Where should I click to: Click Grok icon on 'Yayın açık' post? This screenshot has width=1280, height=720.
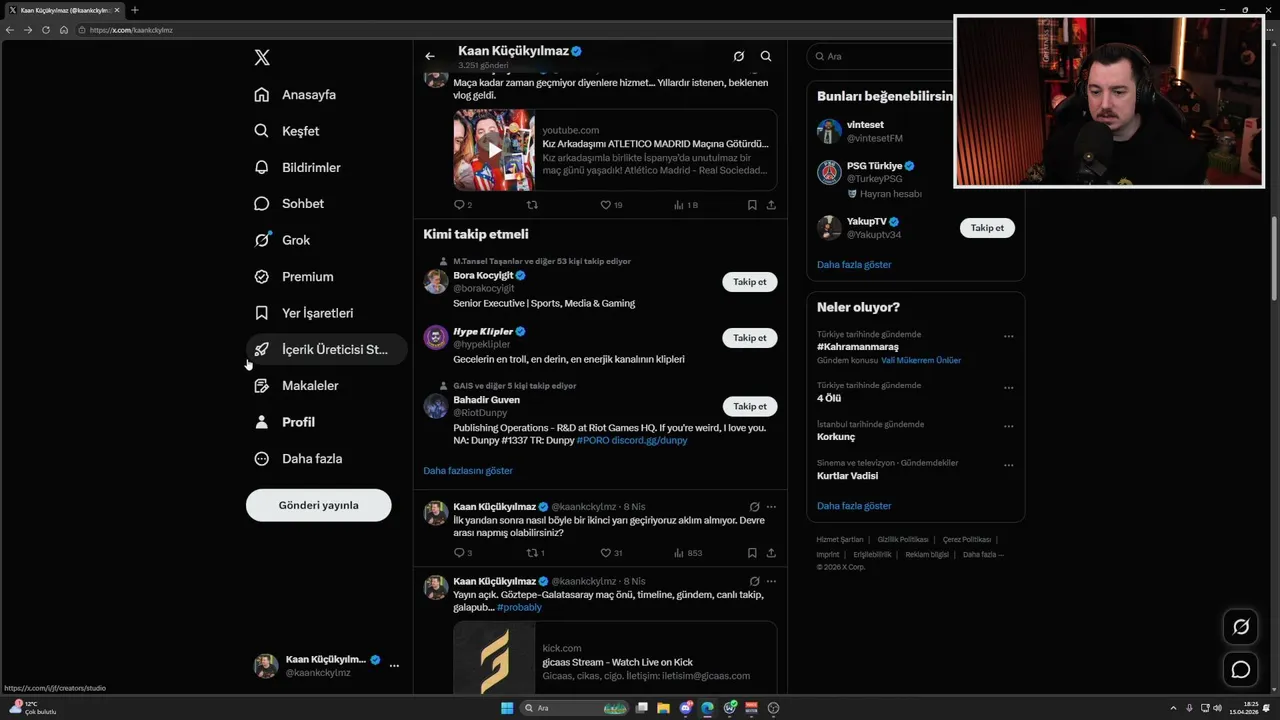tap(755, 581)
